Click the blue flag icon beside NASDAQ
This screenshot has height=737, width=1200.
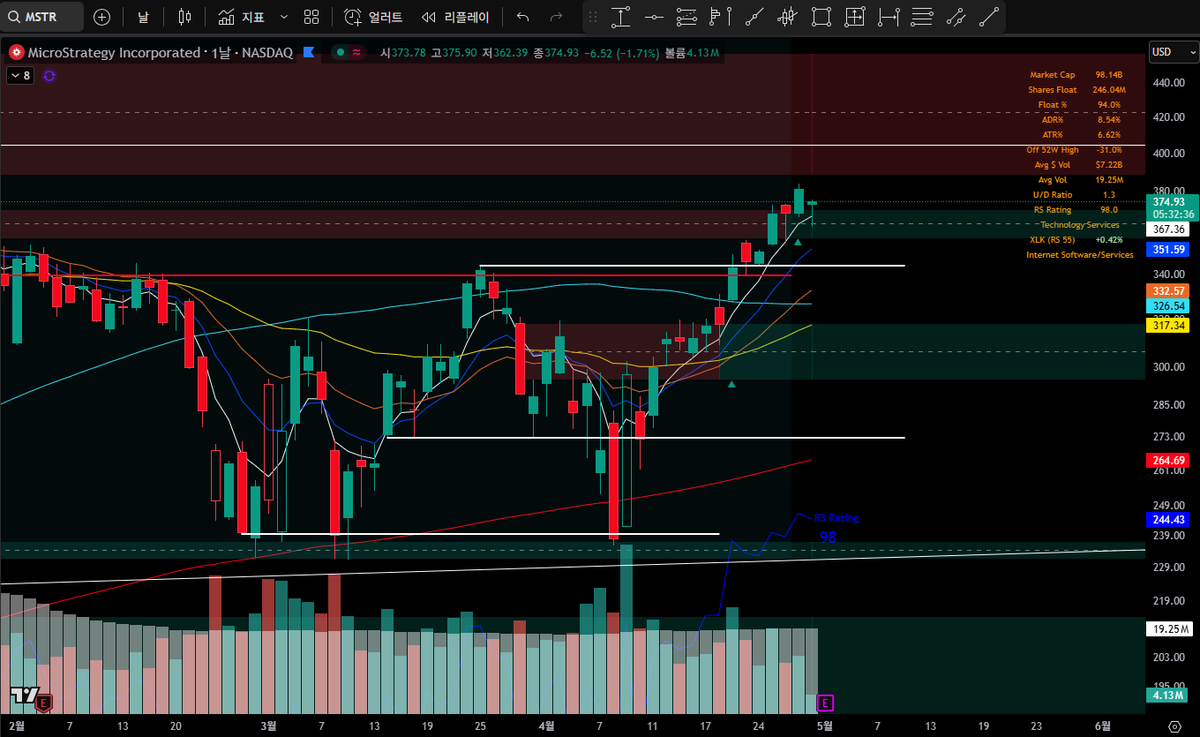tap(309, 52)
